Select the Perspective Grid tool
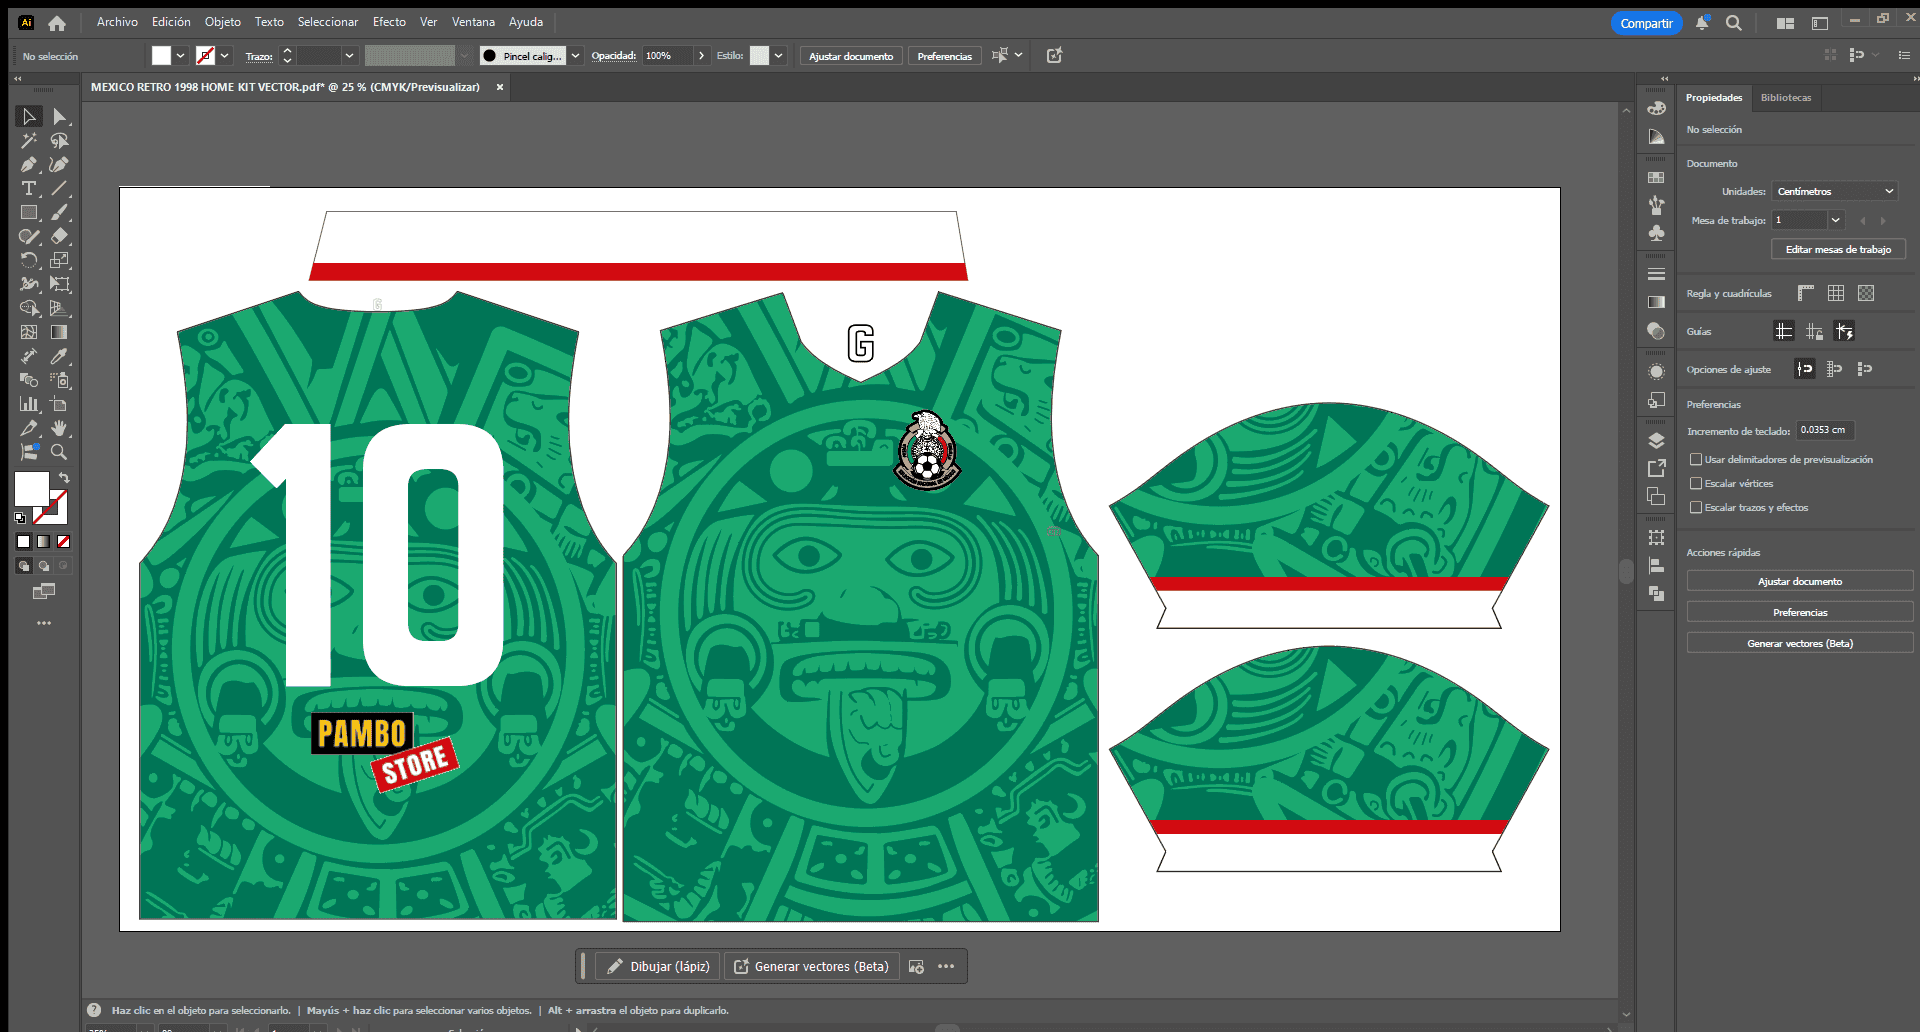 click(x=60, y=309)
